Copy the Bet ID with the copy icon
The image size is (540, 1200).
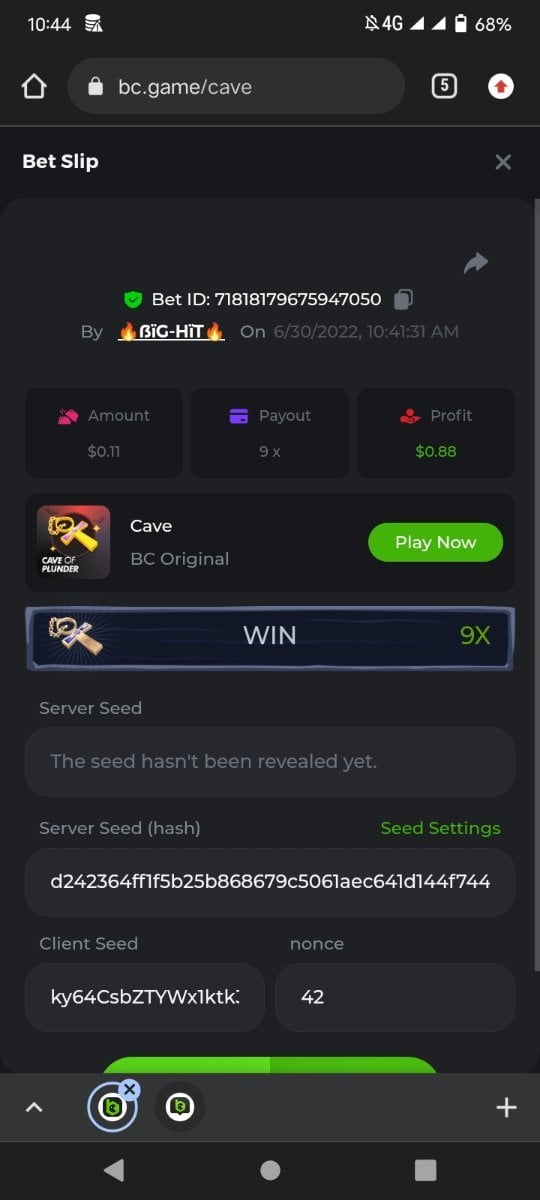[403, 299]
